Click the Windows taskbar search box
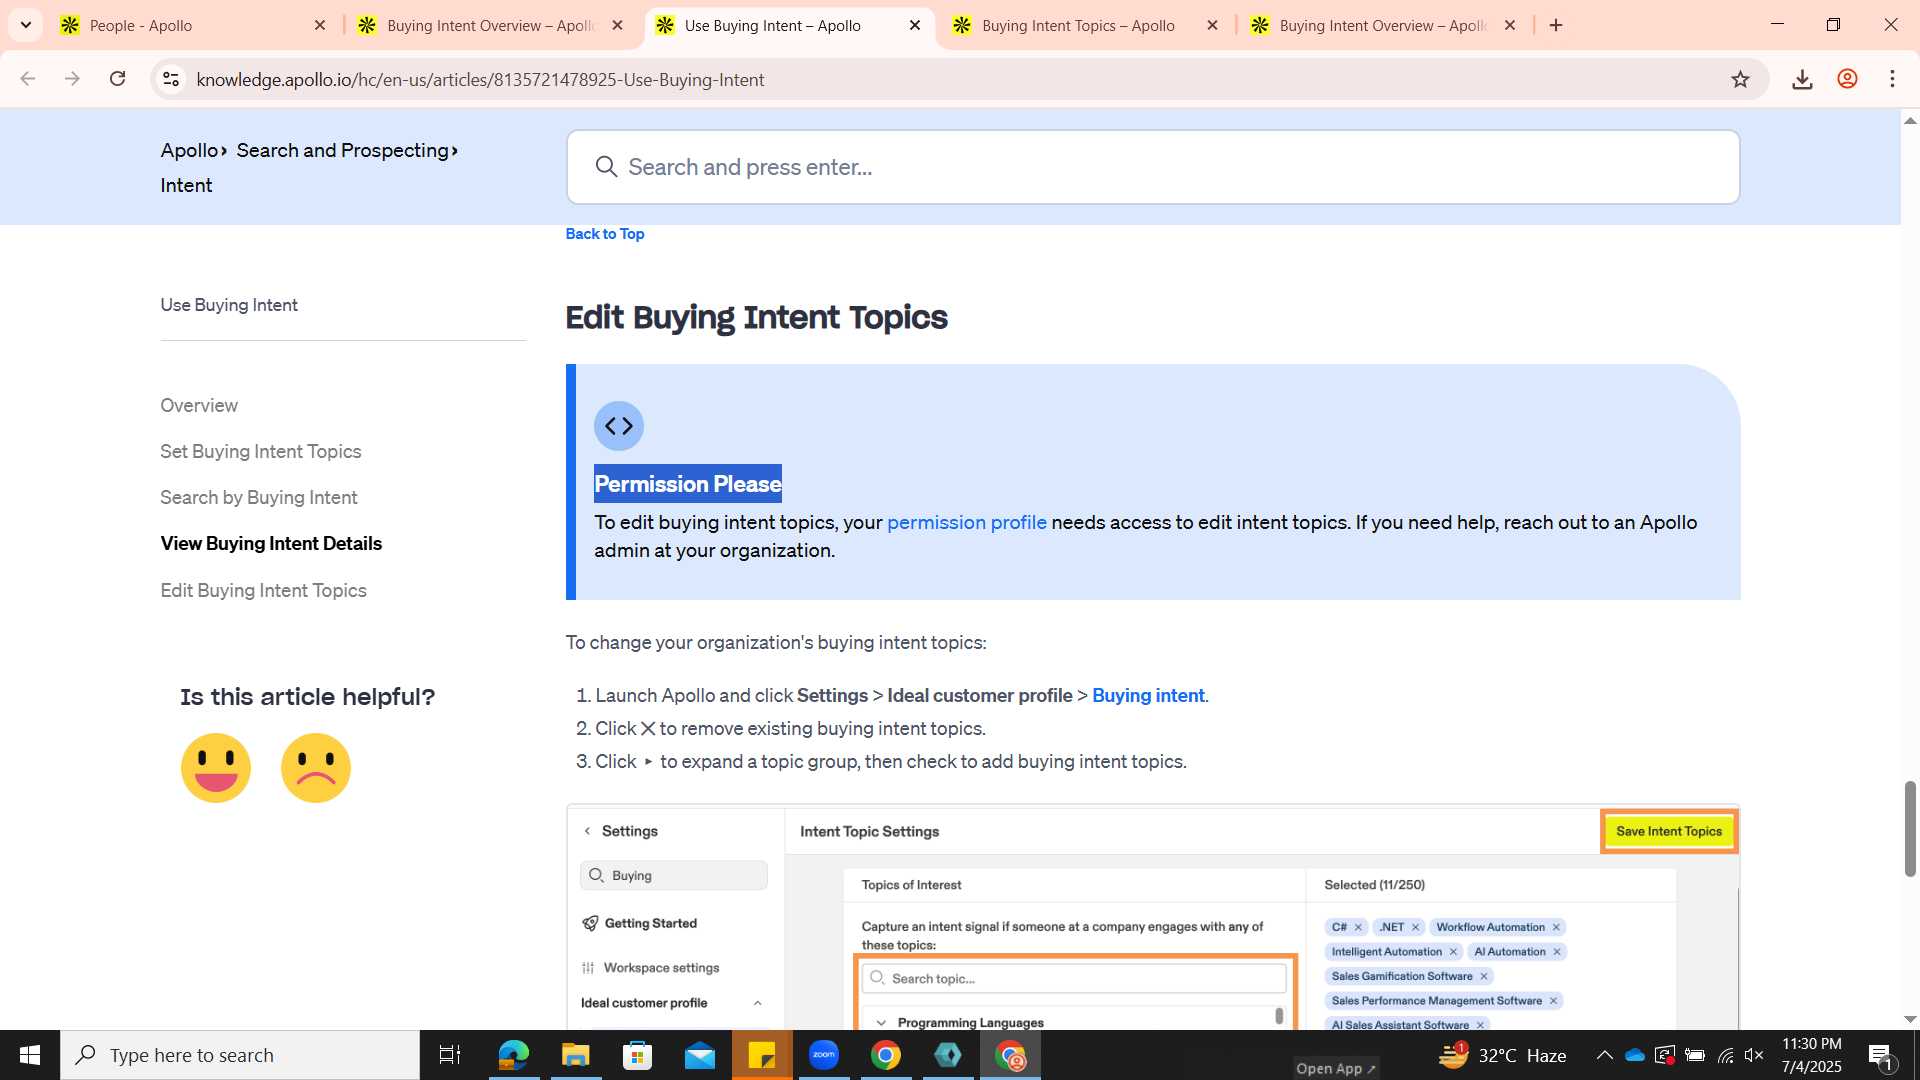Viewport: 1920px width, 1080px height. coord(240,1055)
